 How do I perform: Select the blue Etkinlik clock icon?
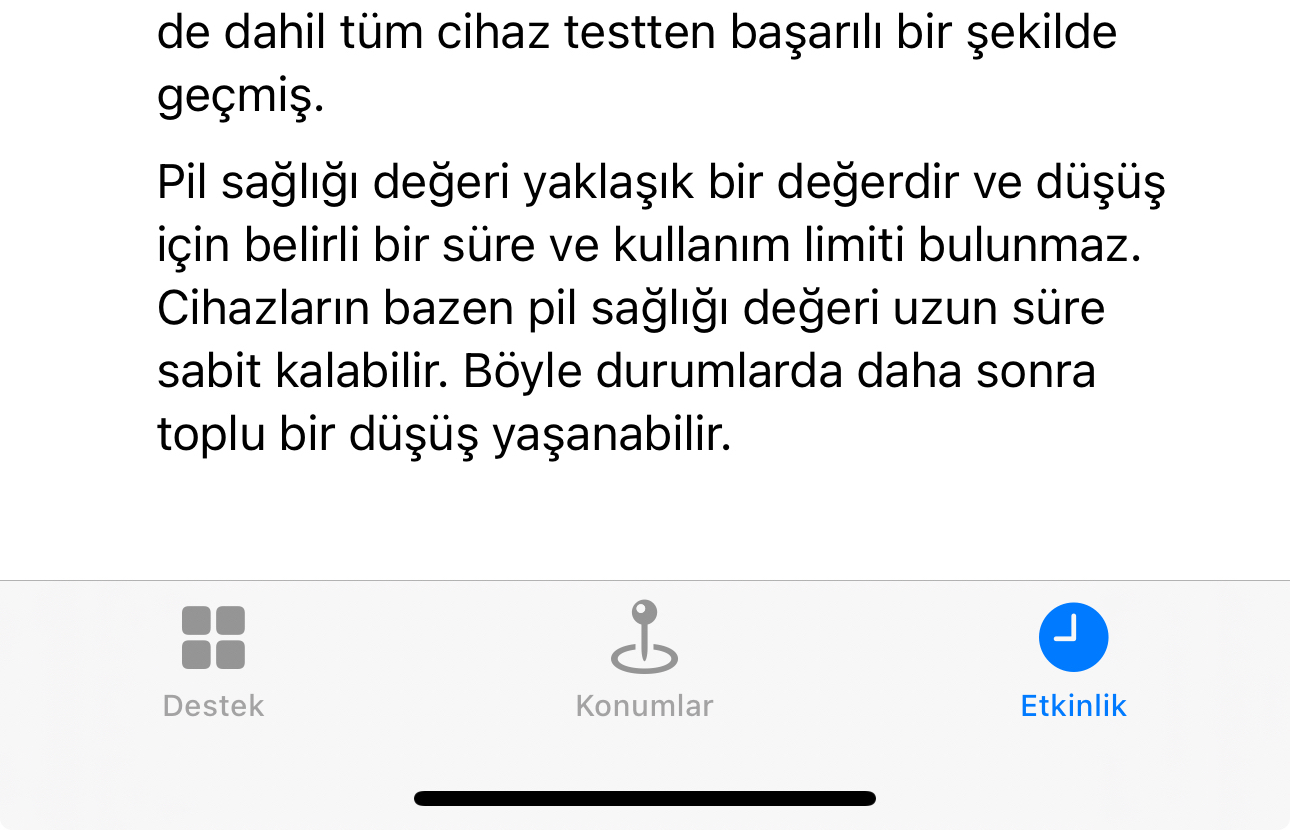[1073, 637]
